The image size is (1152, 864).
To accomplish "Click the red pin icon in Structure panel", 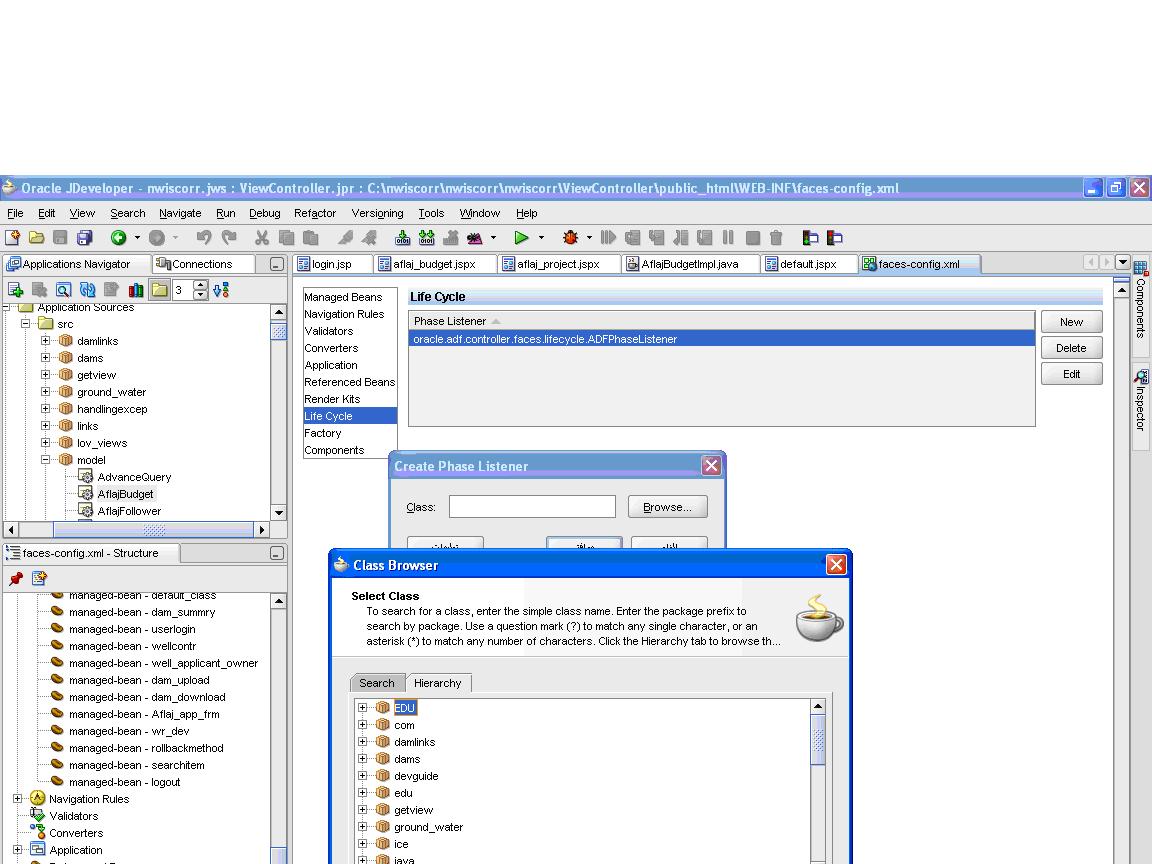I will tap(16, 578).
